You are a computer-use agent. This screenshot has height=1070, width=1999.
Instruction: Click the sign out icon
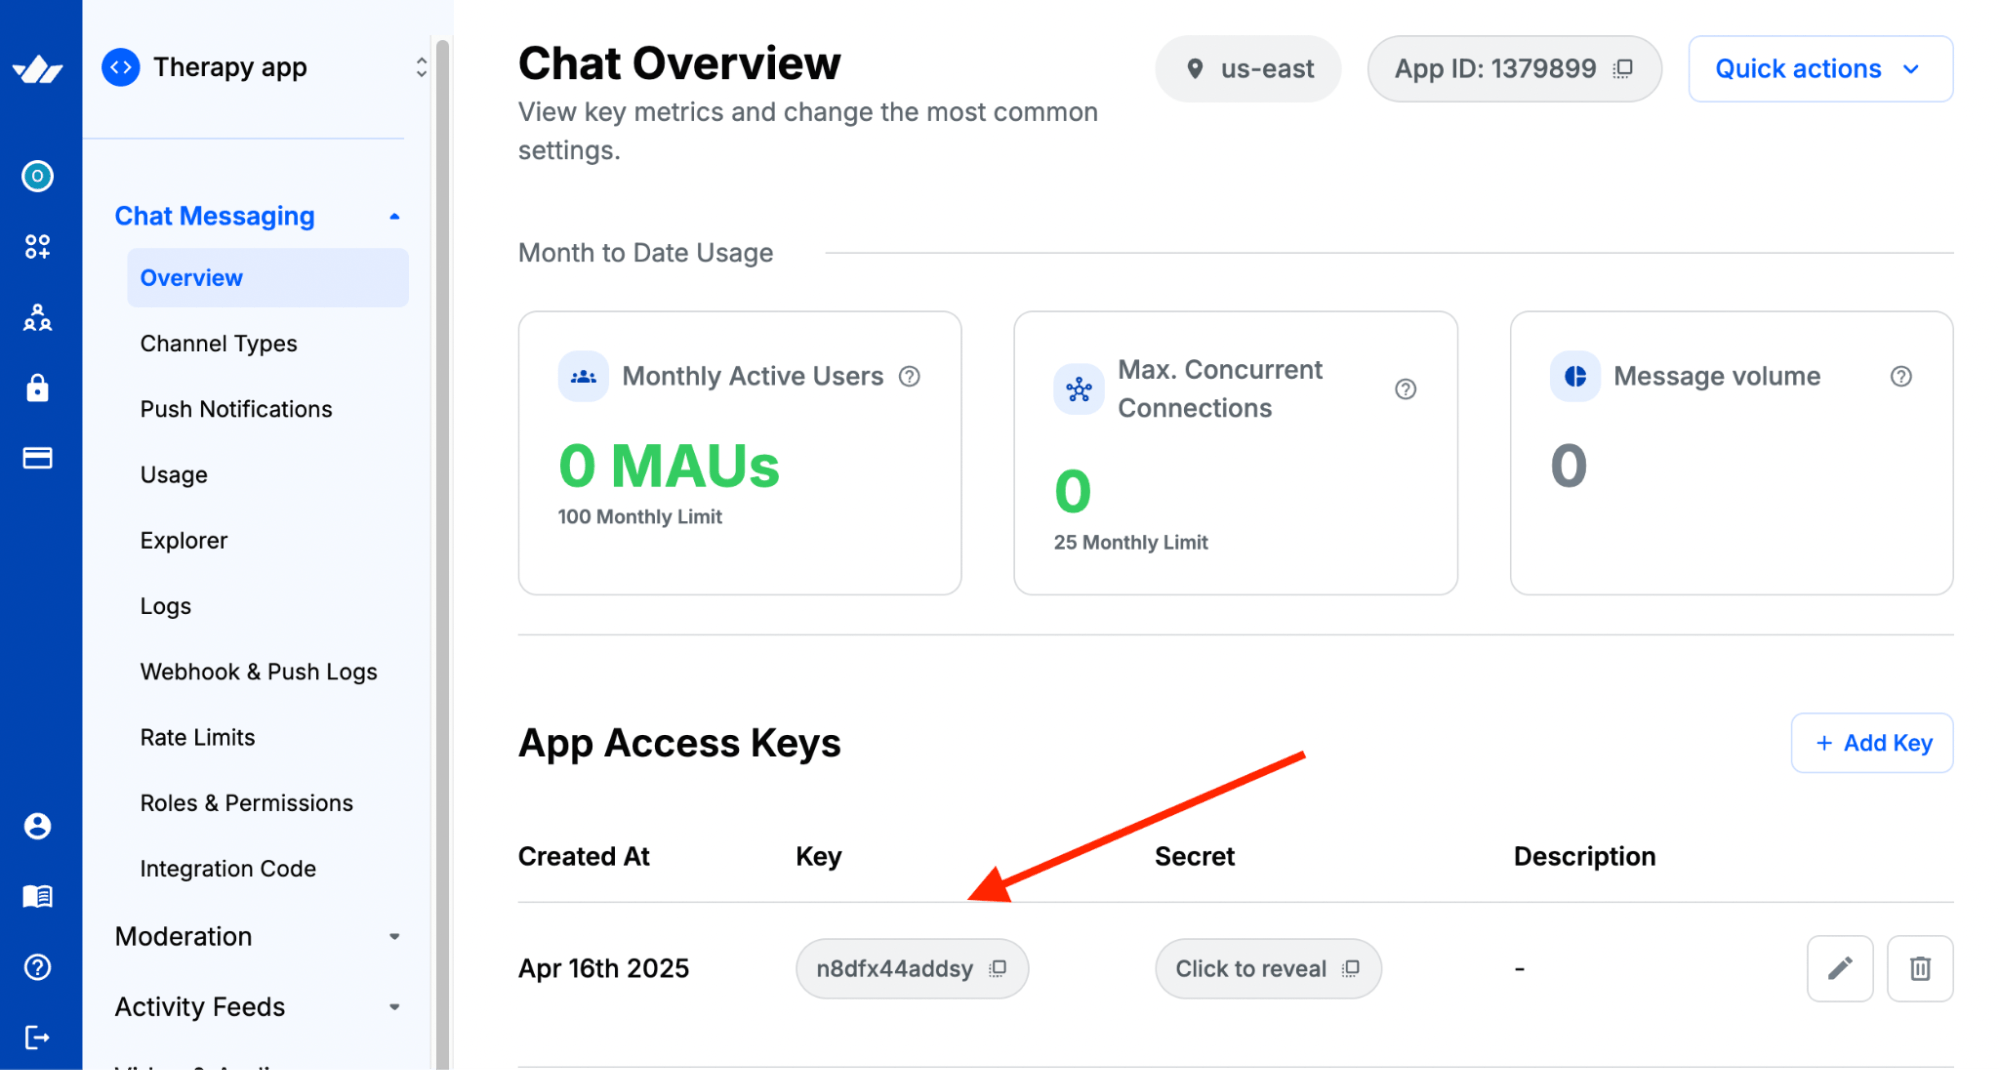point(38,1037)
